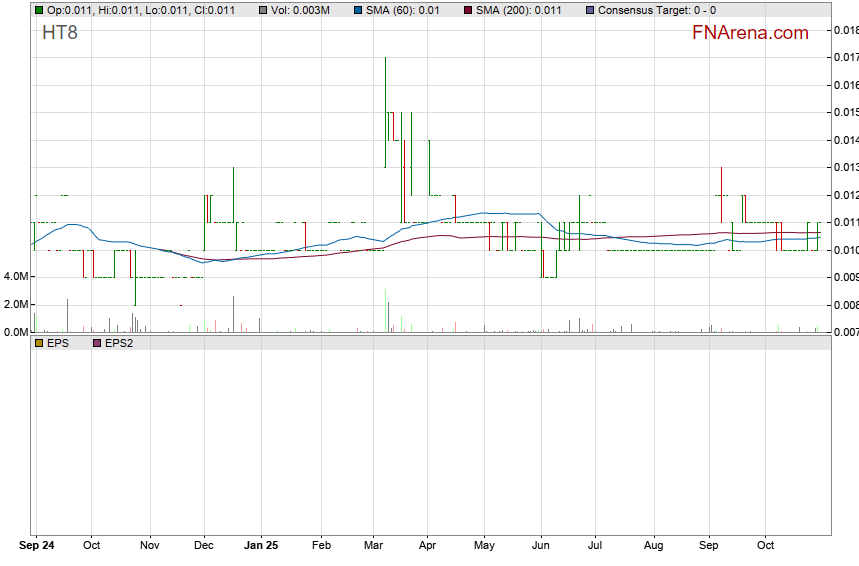
Task: Select the 'Sep 24' start date label
Action: (39, 547)
